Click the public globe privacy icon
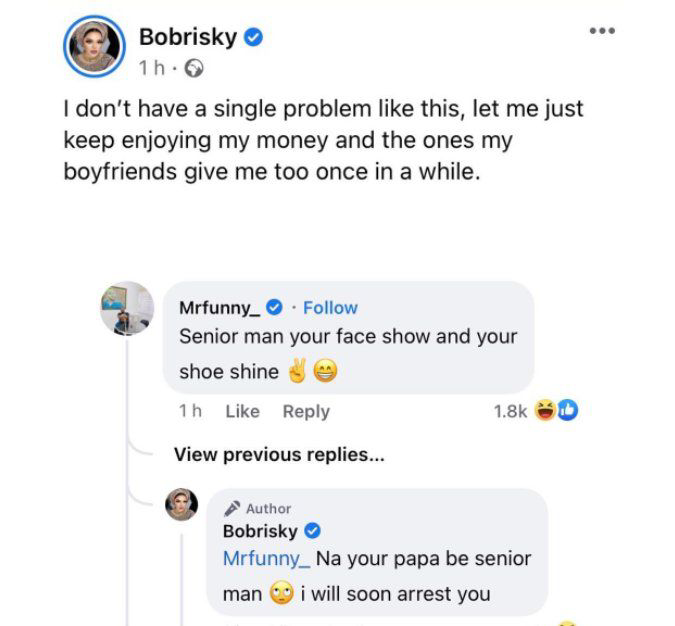The width and height of the screenshot is (675, 626). [x=194, y=68]
